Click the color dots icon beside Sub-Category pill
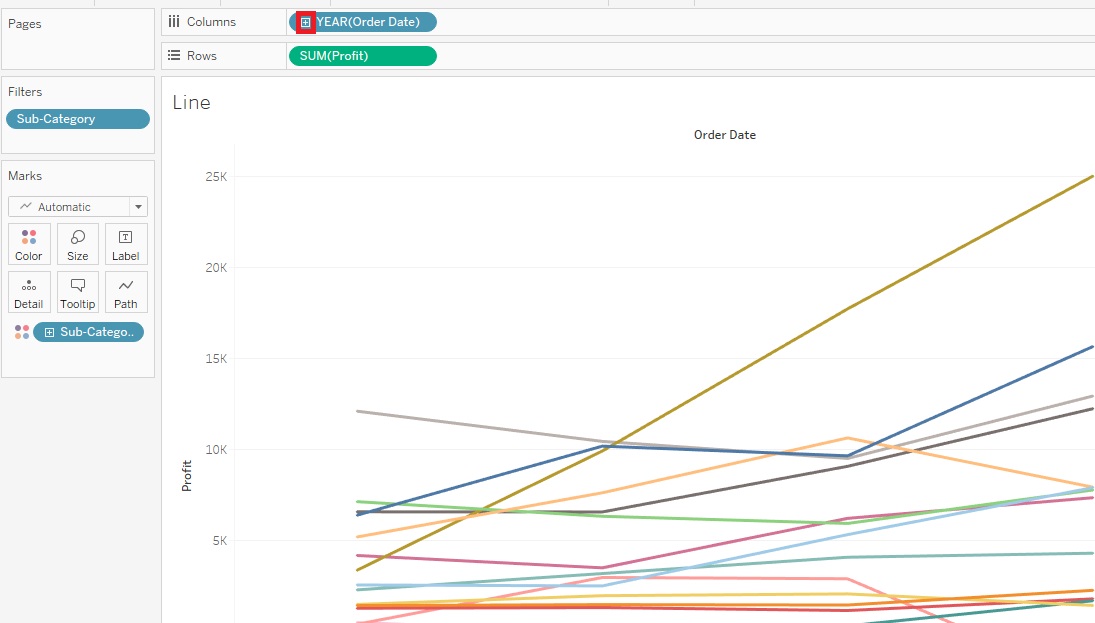Image resolution: width=1095 pixels, height=623 pixels. click(22, 332)
